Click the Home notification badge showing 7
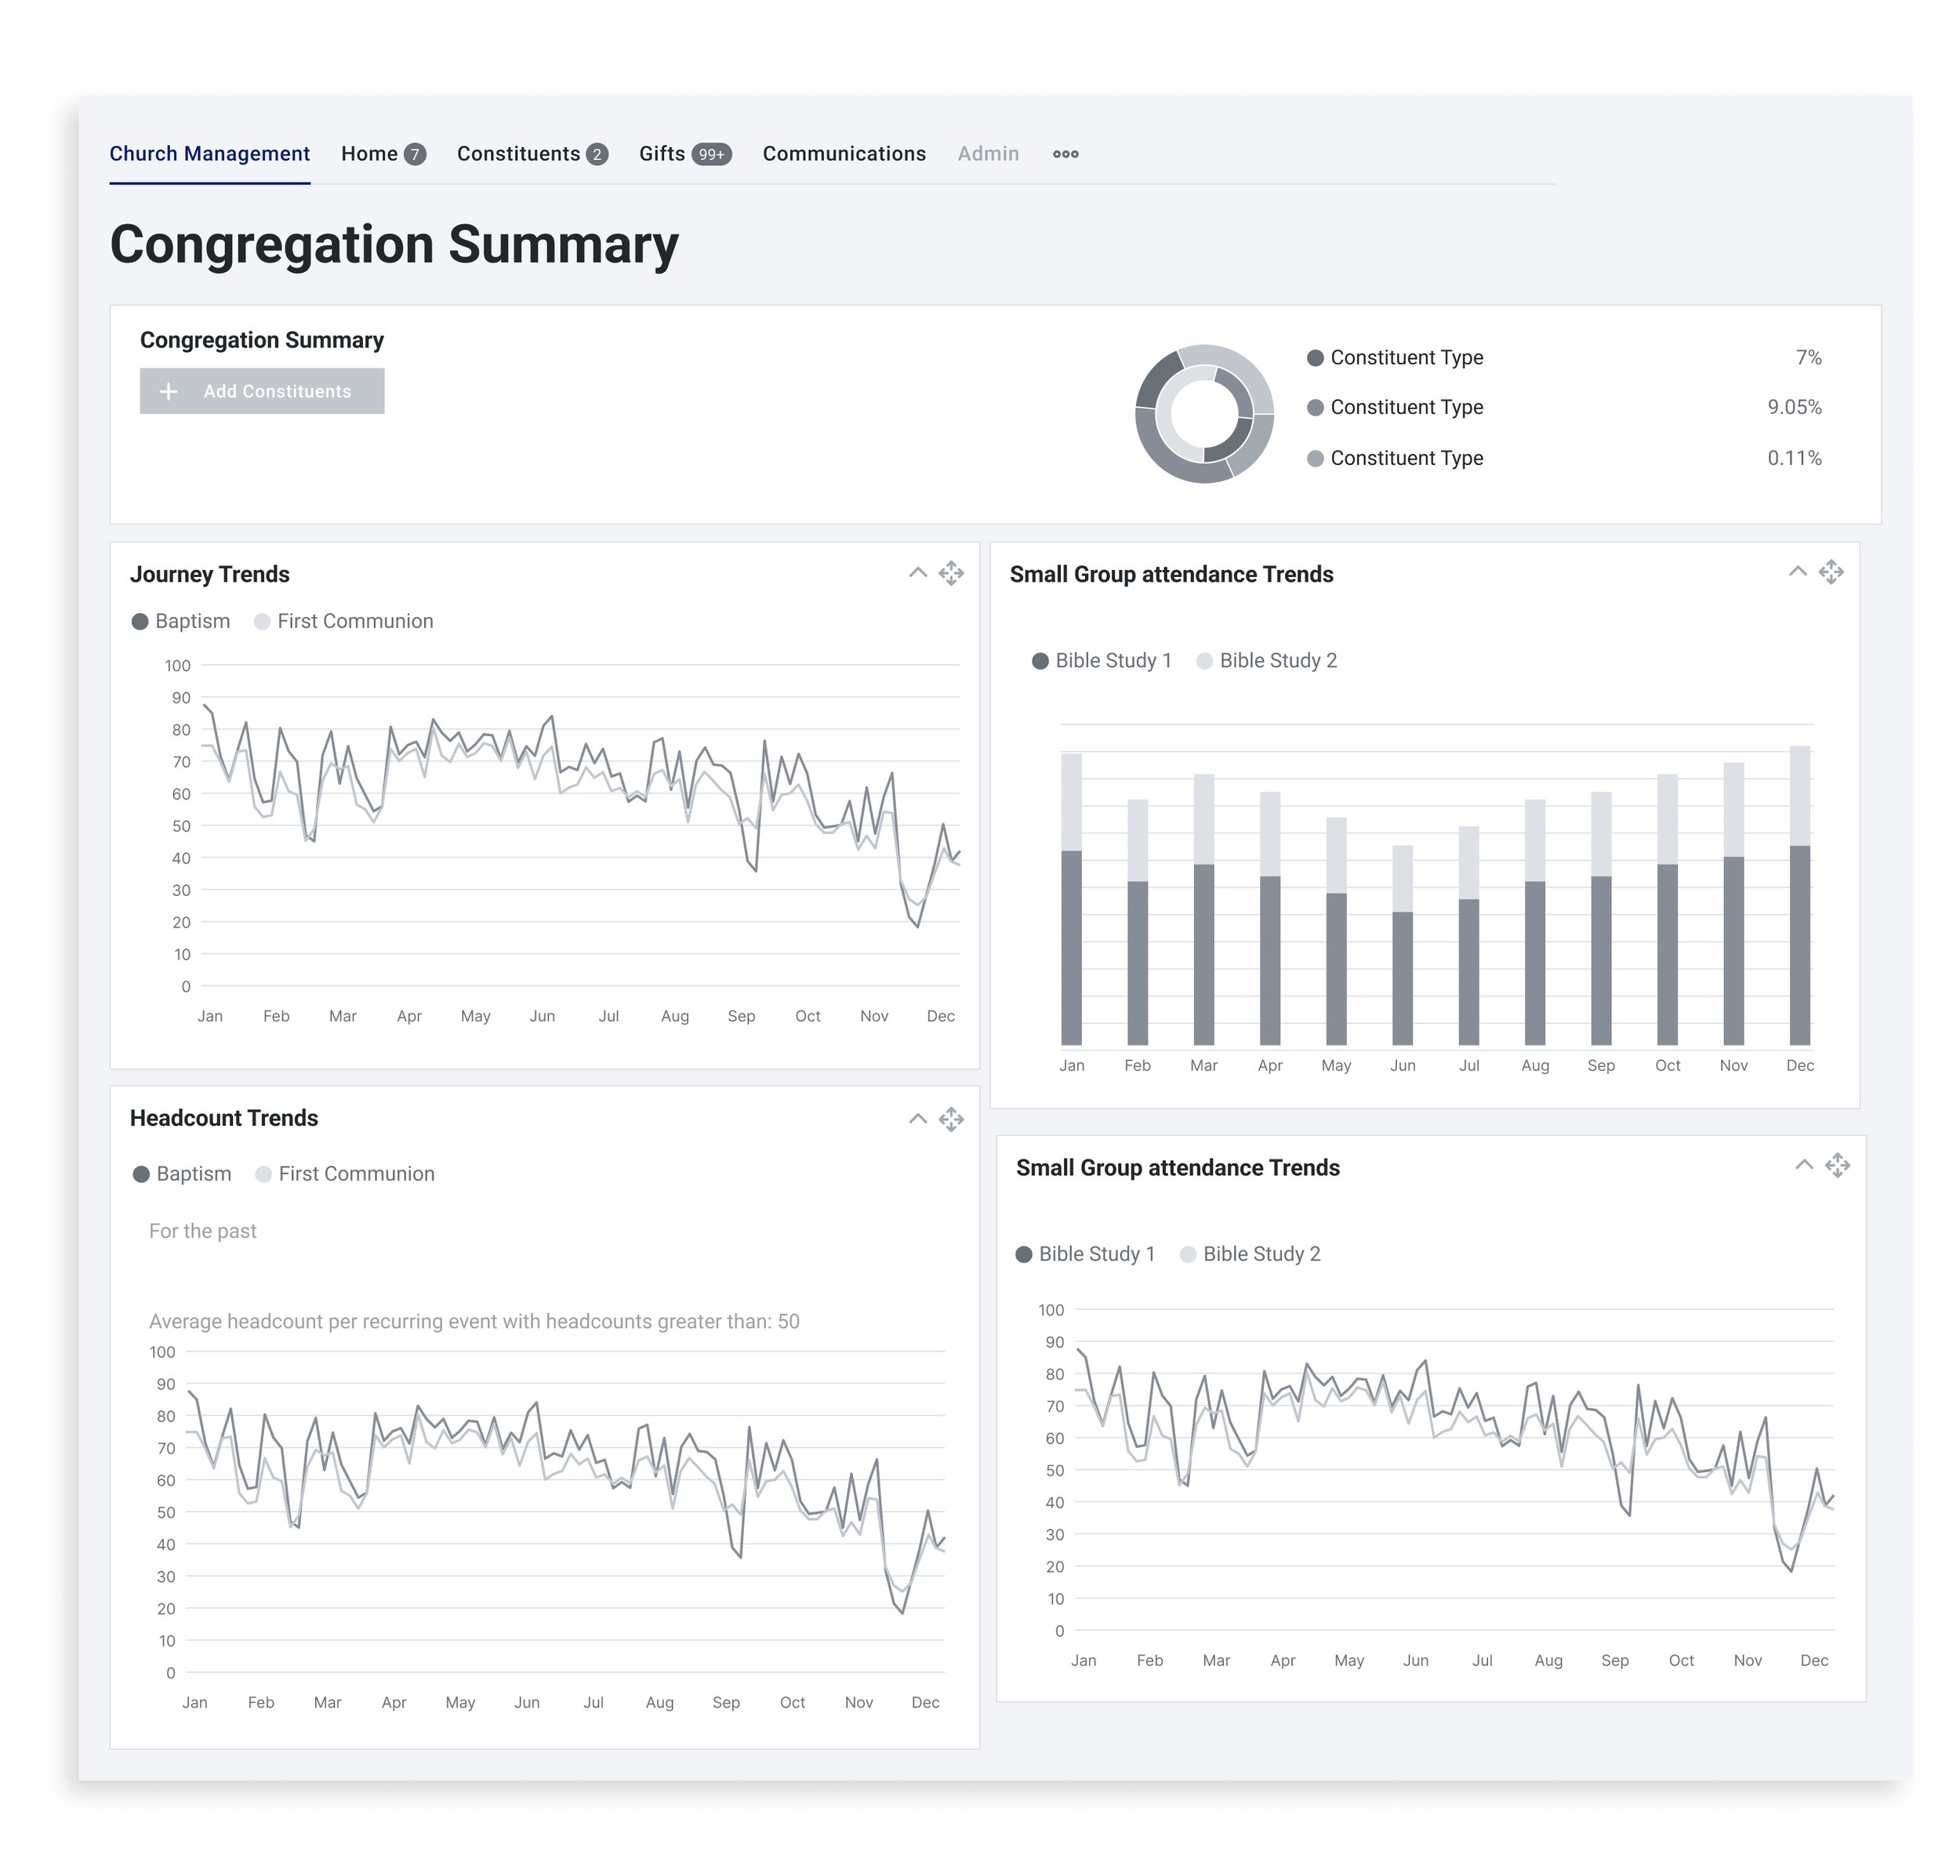 pos(414,154)
